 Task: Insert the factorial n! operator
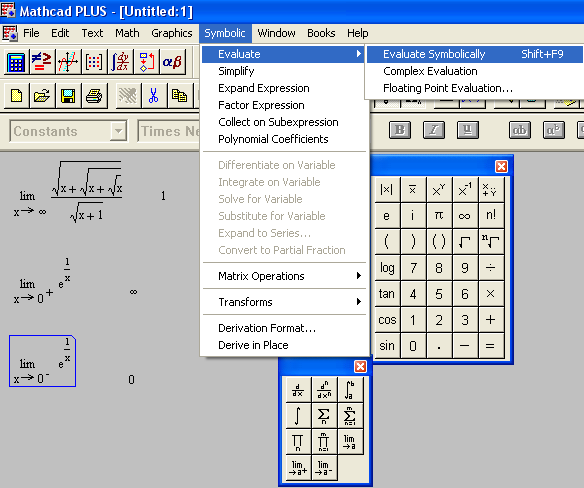tap(491, 216)
